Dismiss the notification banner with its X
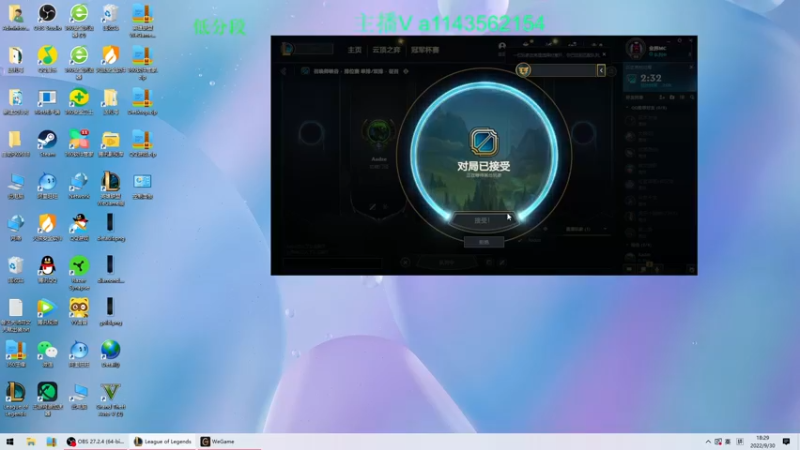This screenshot has width=800, height=450. tap(604, 55)
